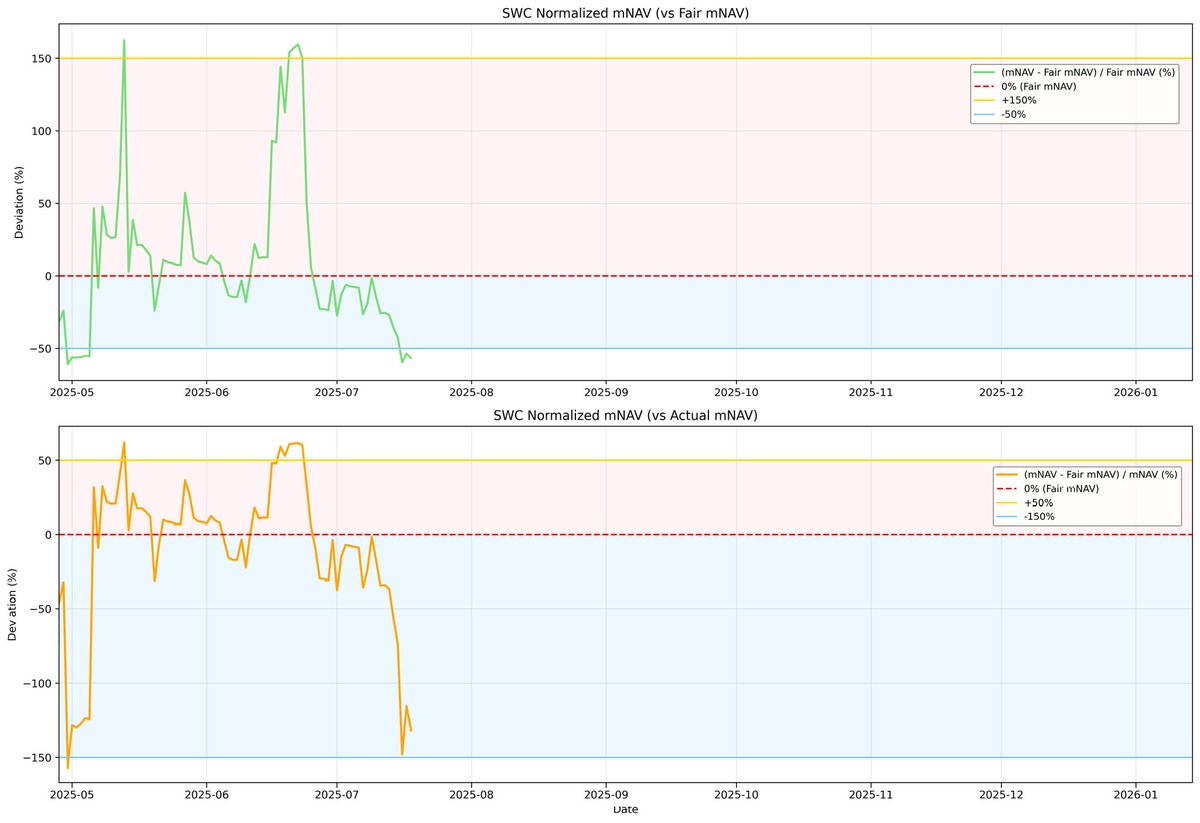Click y-axis tick "50" in Actual mNAV chart
1200x823 pixels.
44,461
